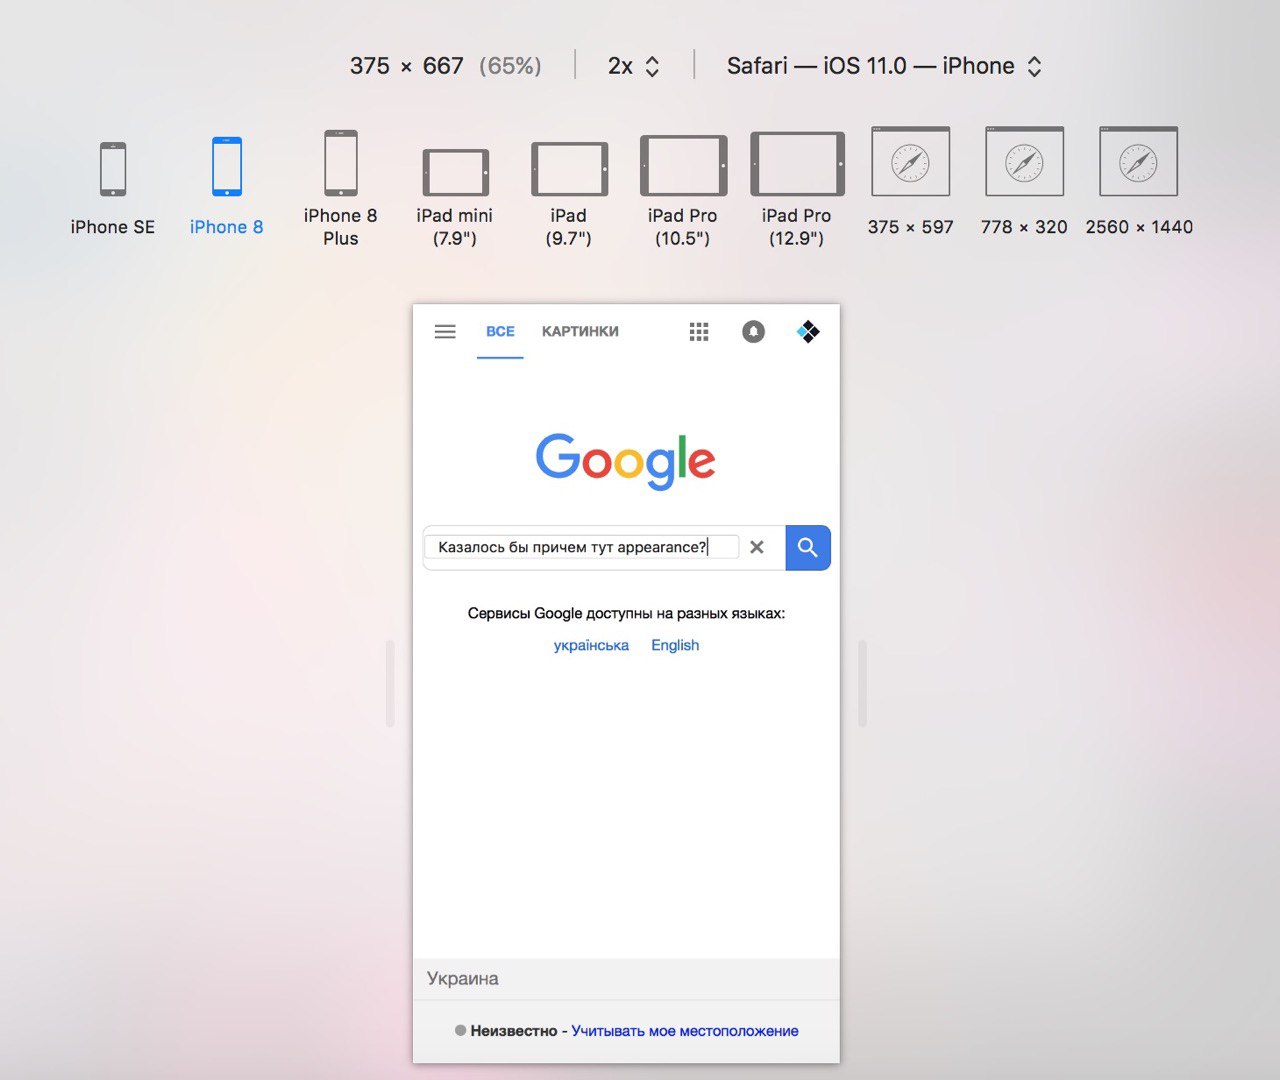
Task: Open the Safari iOS 11.0 user agent dropdown
Action: pyautogui.click(x=884, y=66)
